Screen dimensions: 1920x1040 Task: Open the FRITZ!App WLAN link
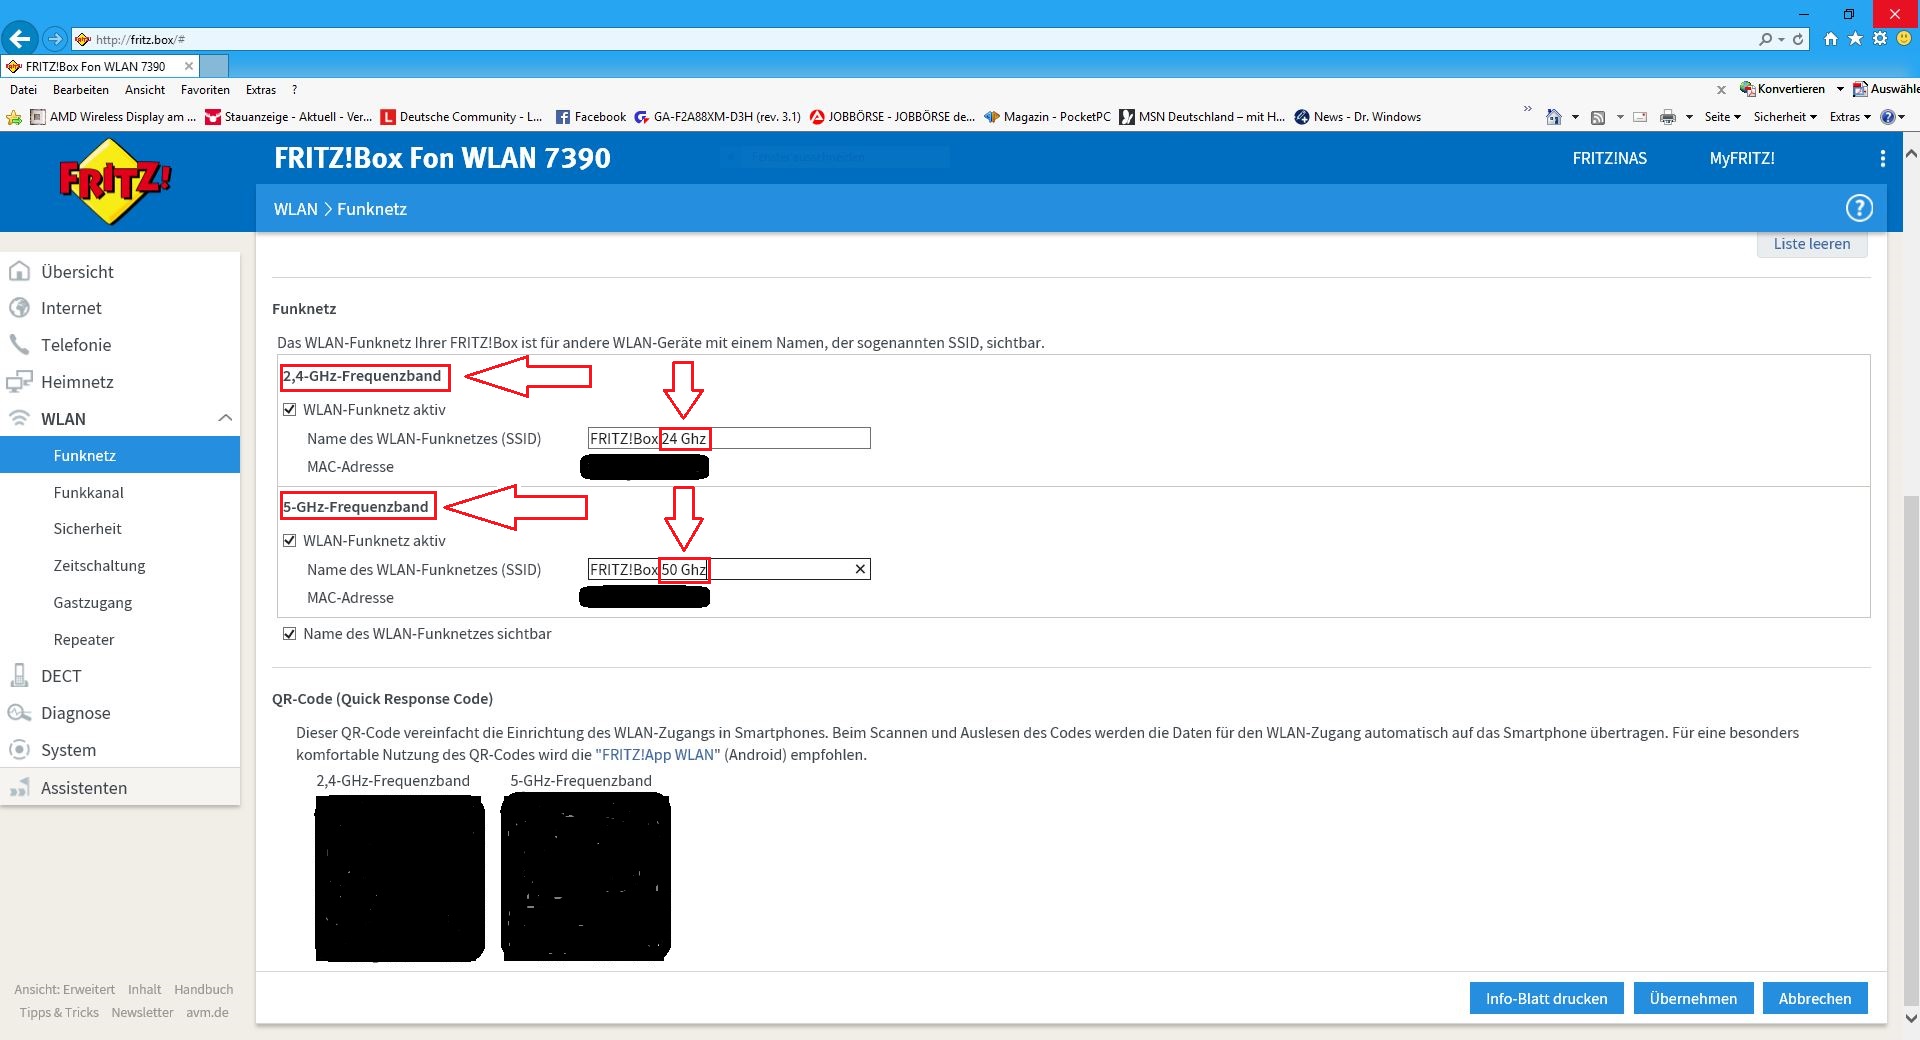[x=657, y=755]
